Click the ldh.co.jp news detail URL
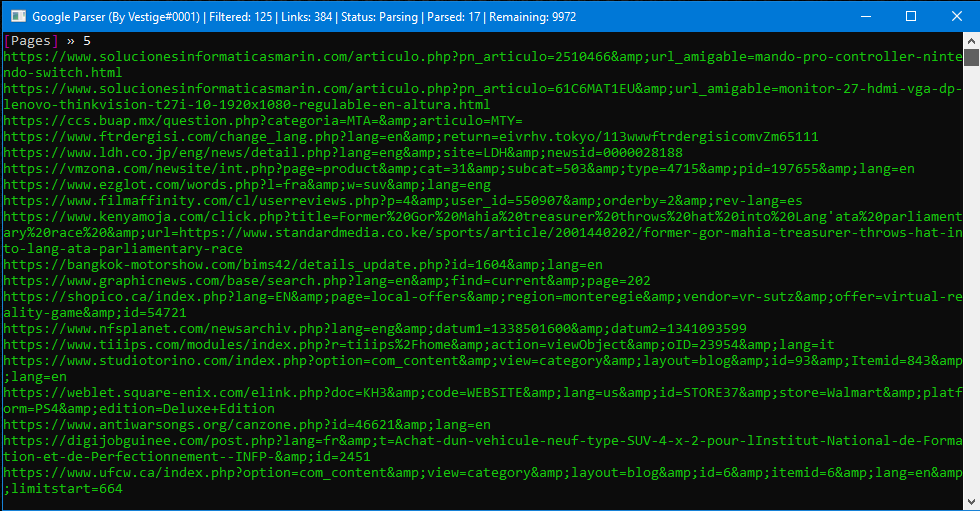 tap(343, 152)
